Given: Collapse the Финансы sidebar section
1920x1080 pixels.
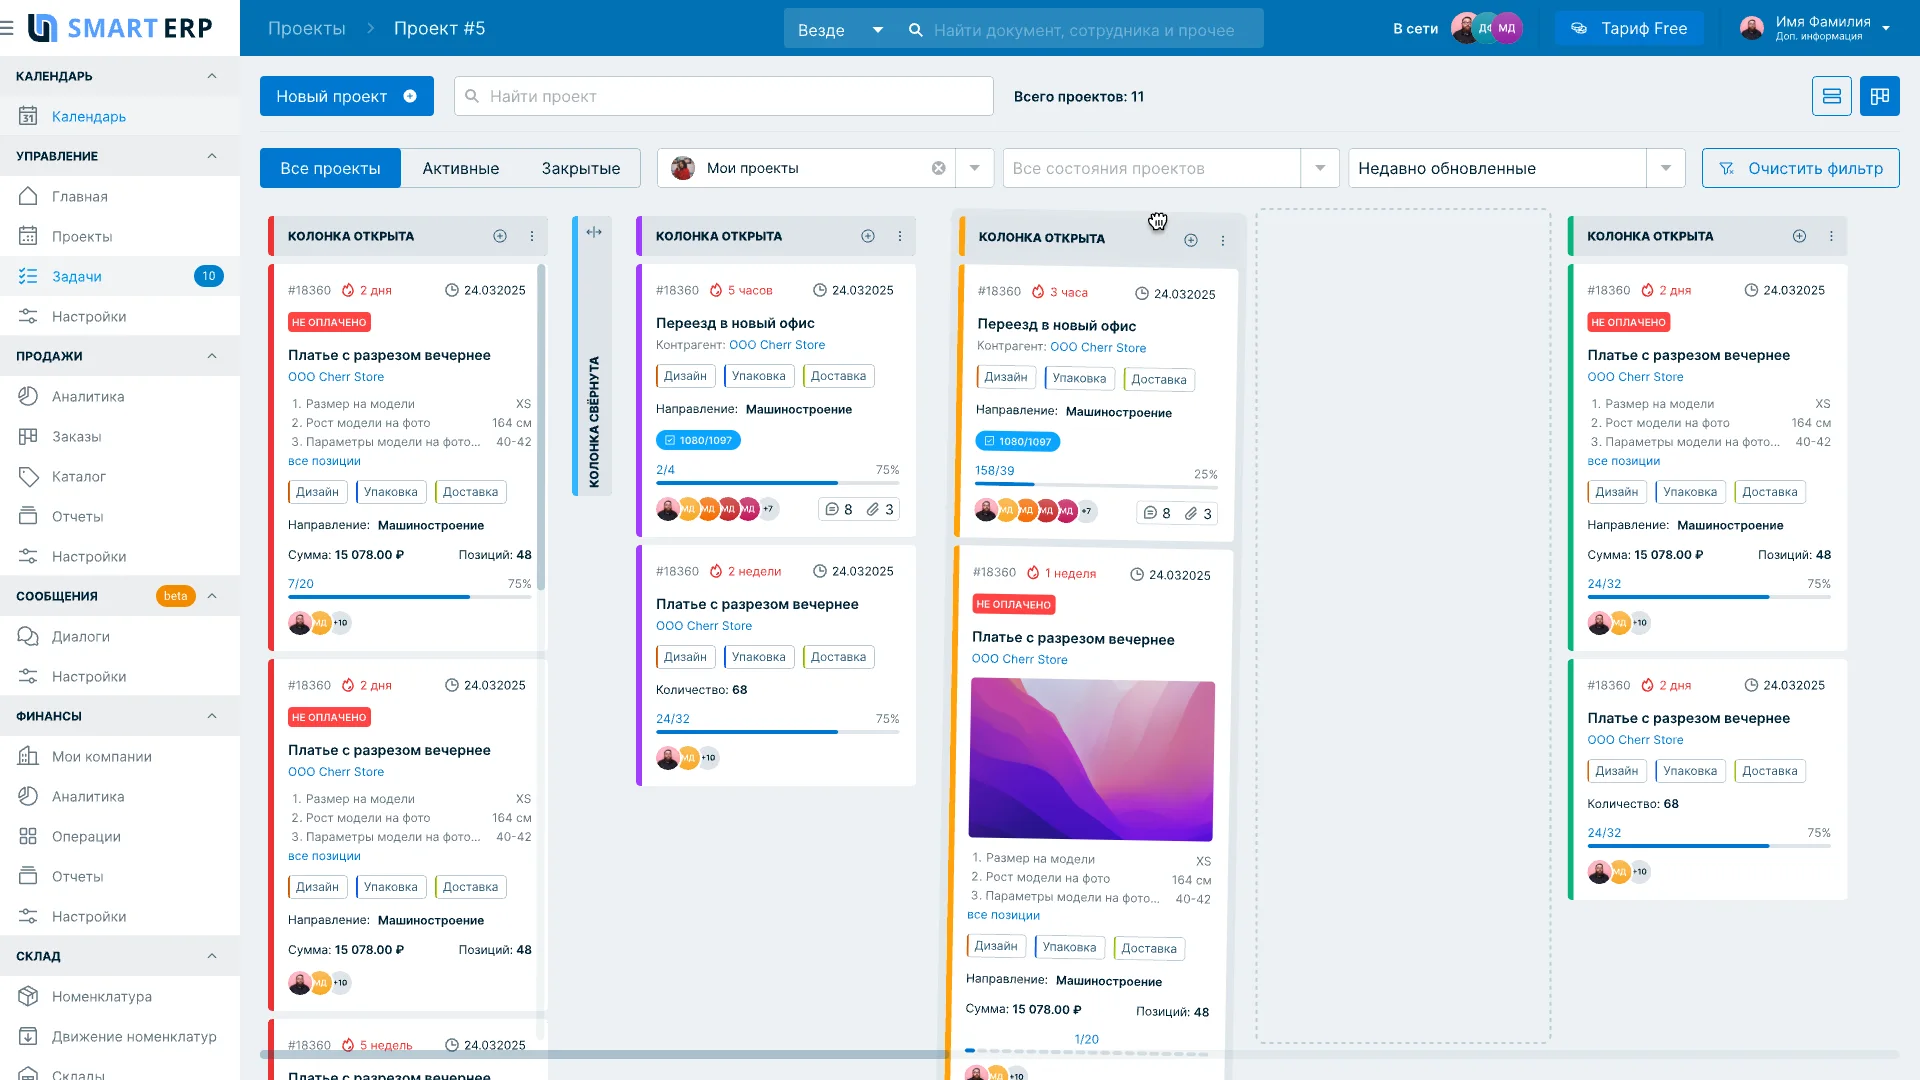Looking at the screenshot, I should (x=212, y=716).
